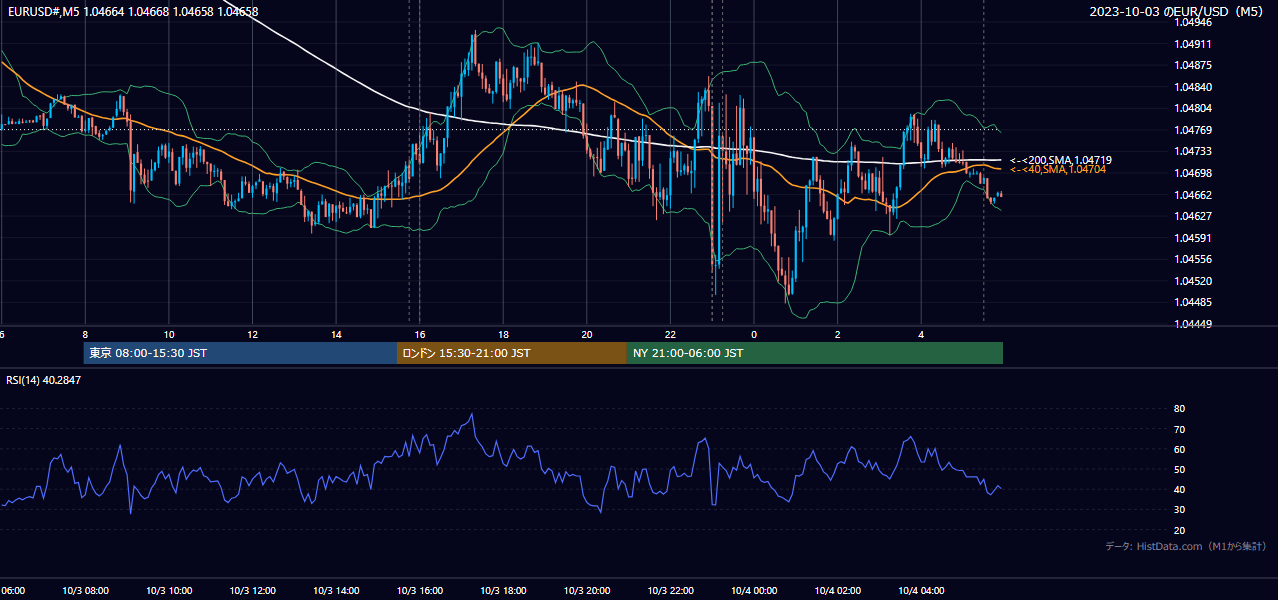This screenshot has height=600, width=1278.
Task: Click price axis label 1.04840
Action: (x=1192, y=87)
